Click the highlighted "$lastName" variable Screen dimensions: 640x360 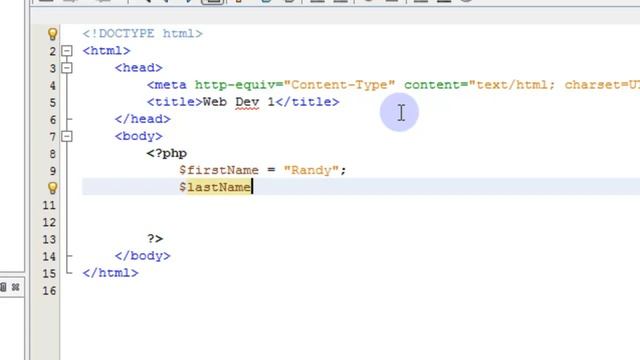click(x=216, y=187)
